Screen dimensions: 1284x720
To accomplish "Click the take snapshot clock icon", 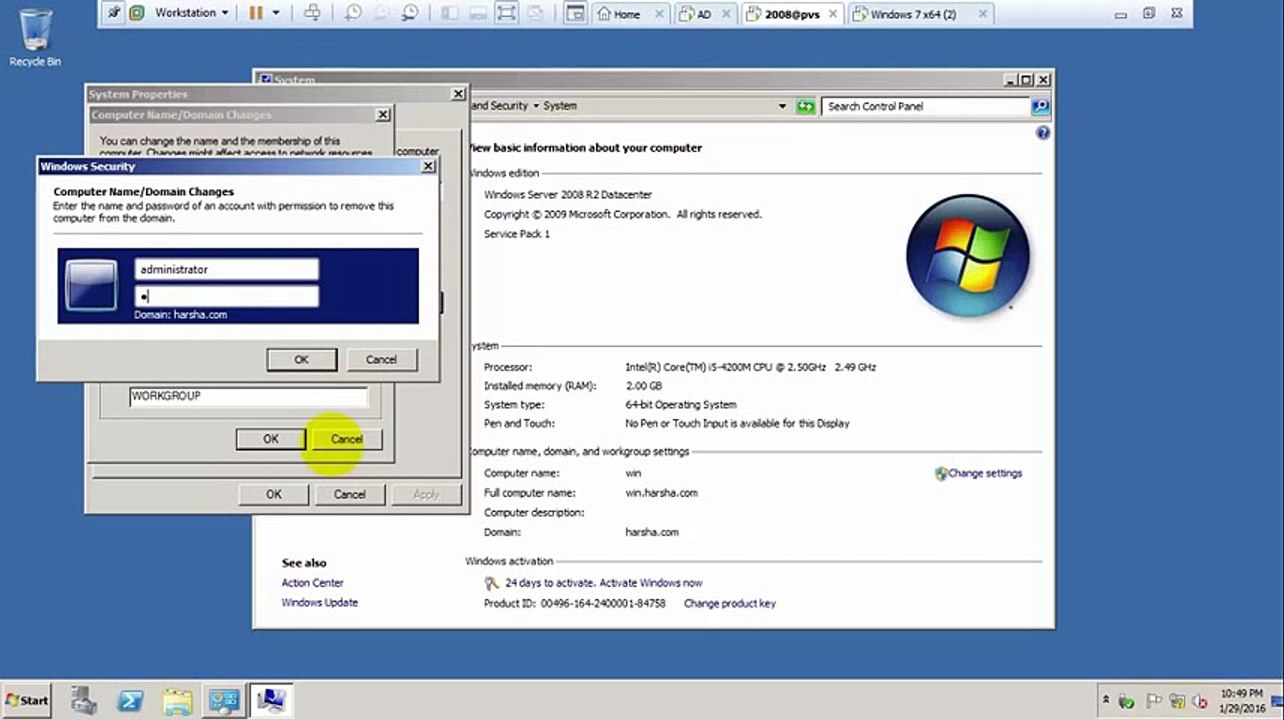I will (x=352, y=13).
